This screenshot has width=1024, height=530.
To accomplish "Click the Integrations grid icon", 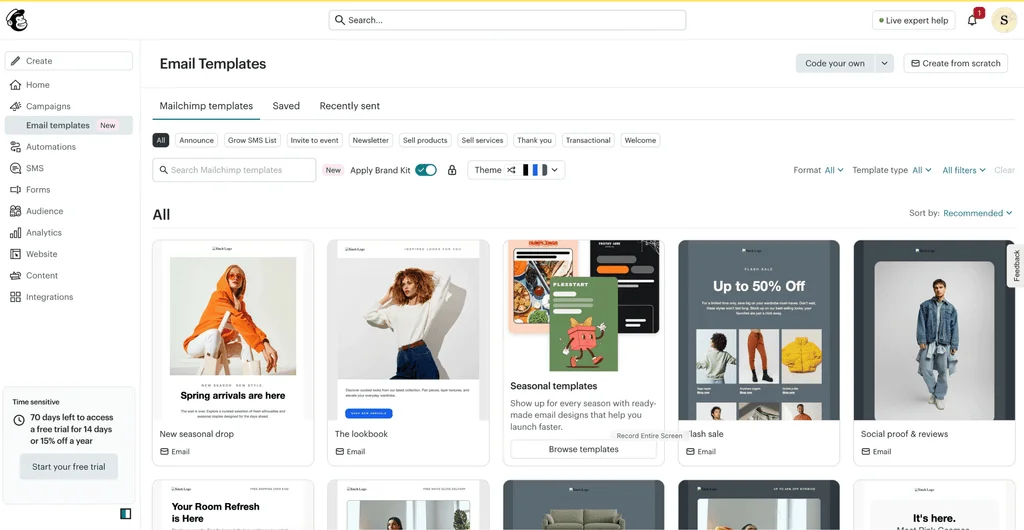I will 16,297.
